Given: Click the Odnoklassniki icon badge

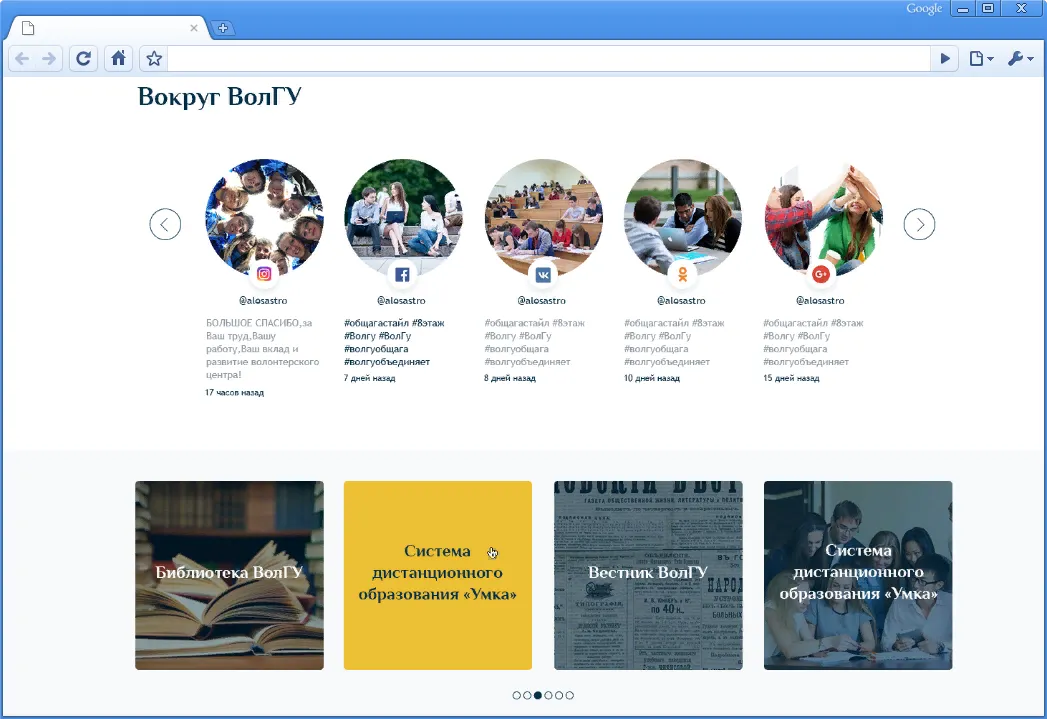Looking at the screenshot, I should coord(682,274).
